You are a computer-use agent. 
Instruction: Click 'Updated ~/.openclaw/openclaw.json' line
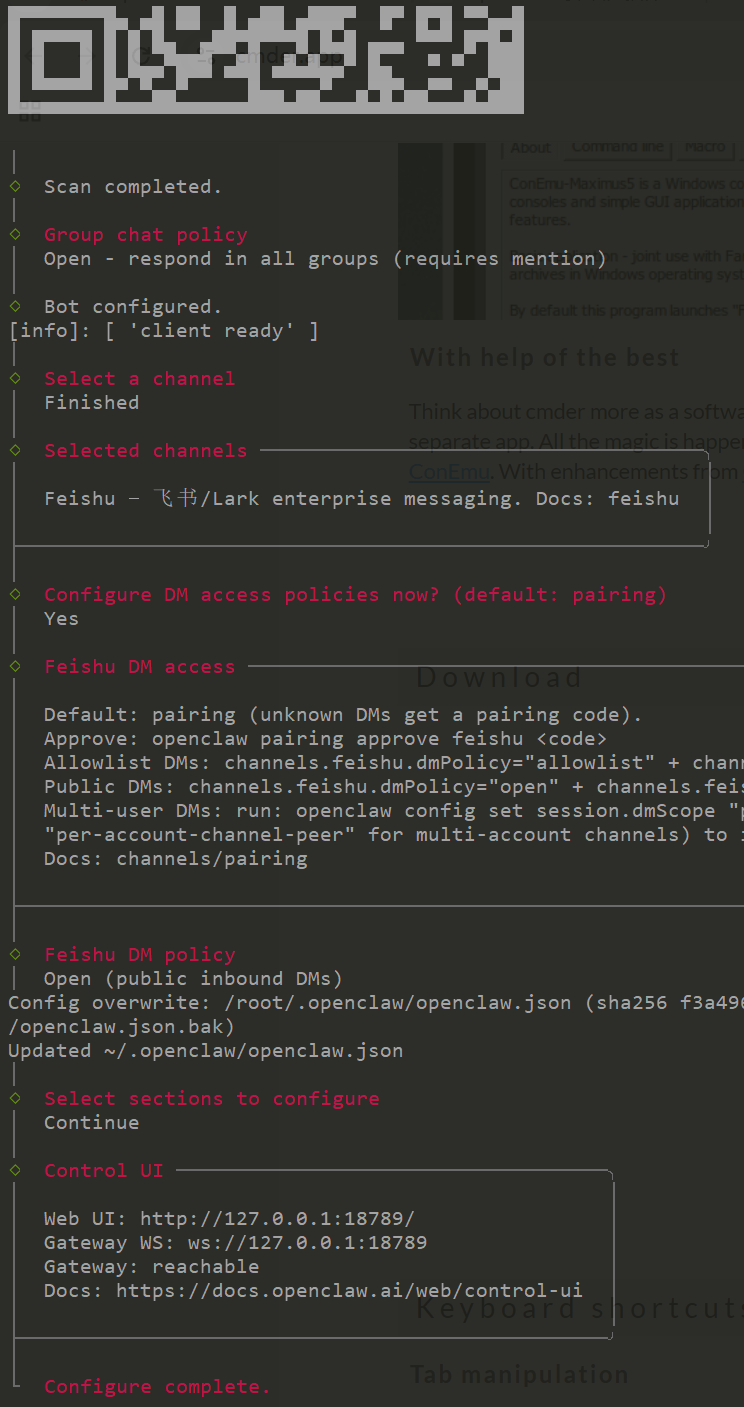pos(206,1051)
